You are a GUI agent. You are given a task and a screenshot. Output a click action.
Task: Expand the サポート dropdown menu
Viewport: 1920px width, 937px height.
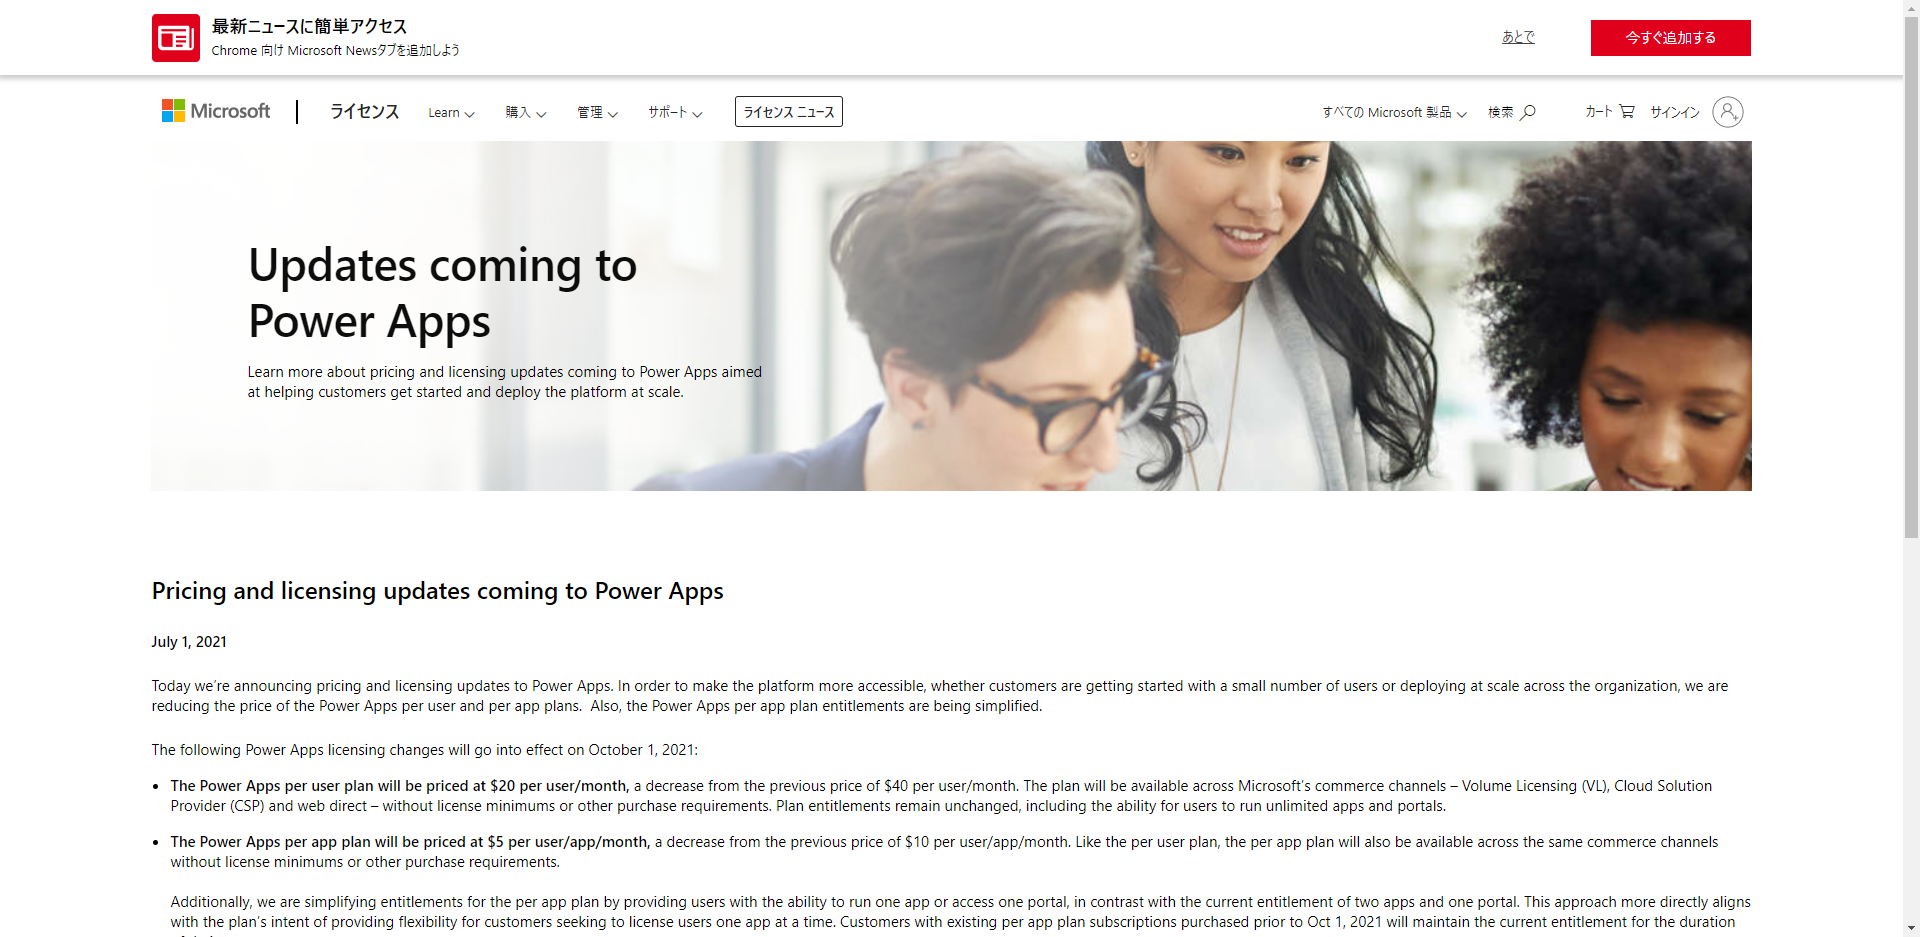click(675, 113)
